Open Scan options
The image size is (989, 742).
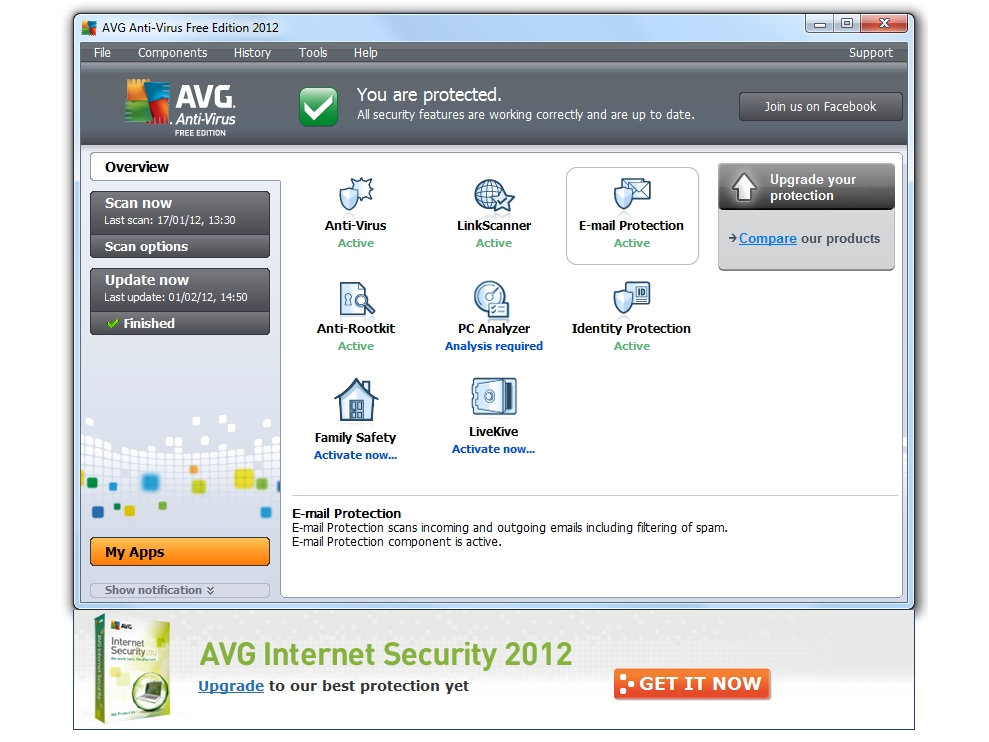coord(180,247)
